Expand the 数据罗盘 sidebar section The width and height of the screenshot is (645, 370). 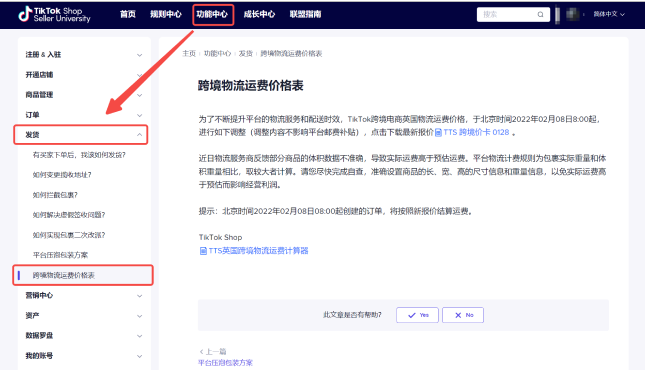pyautogui.click(x=84, y=336)
